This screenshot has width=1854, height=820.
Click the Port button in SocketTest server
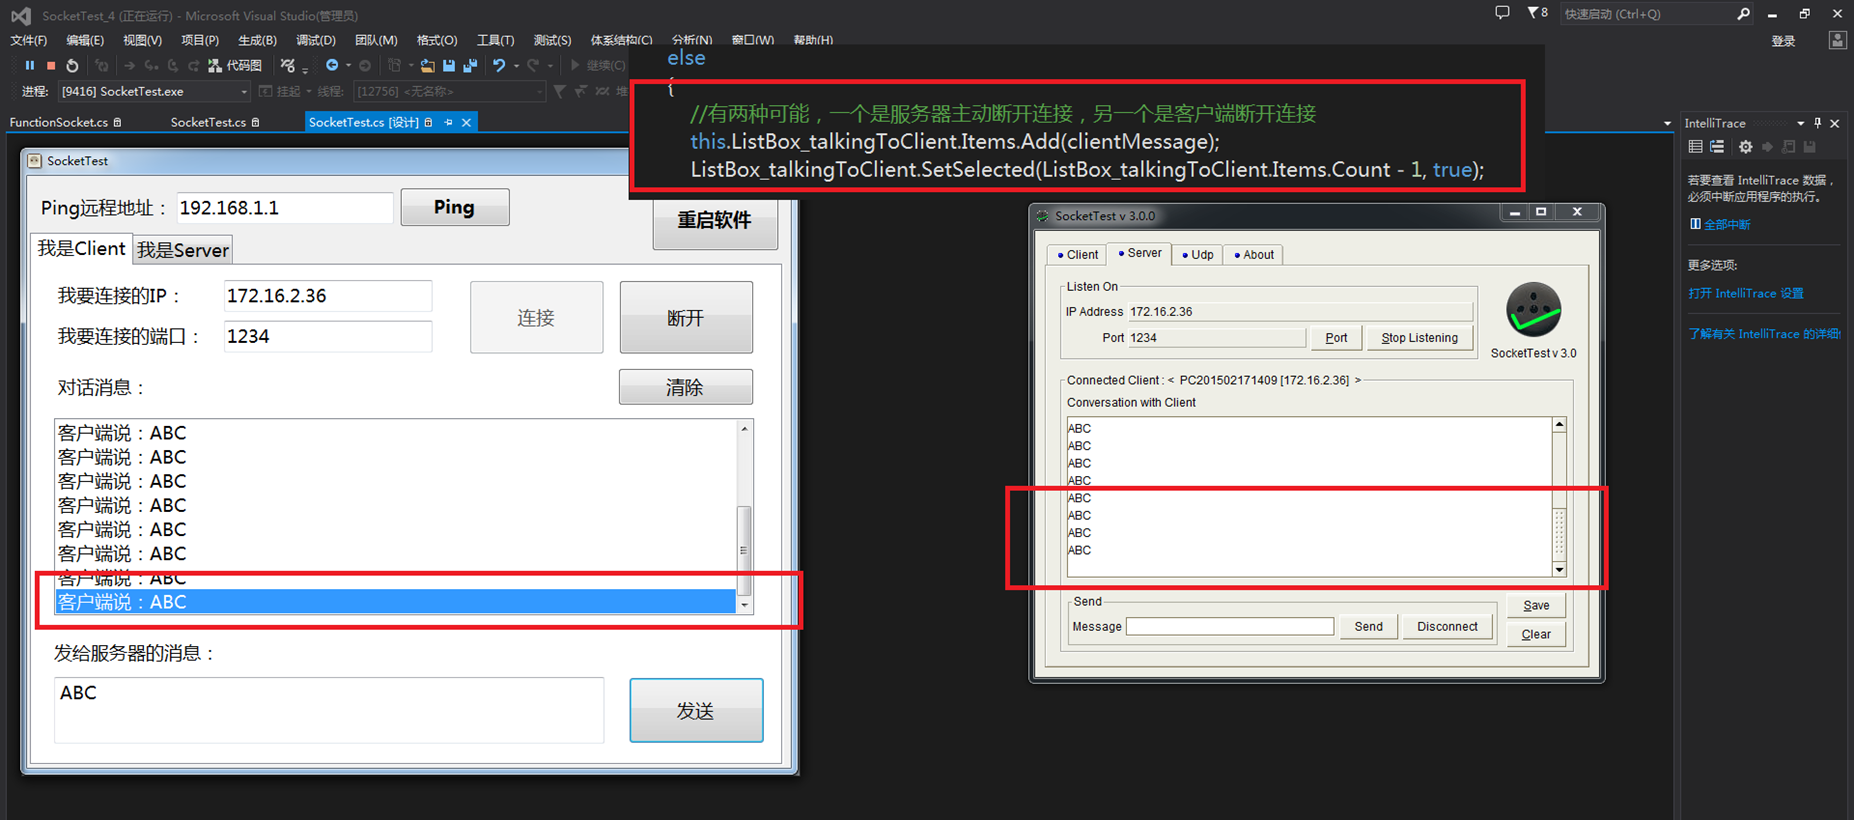click(x=1336, y=338)
